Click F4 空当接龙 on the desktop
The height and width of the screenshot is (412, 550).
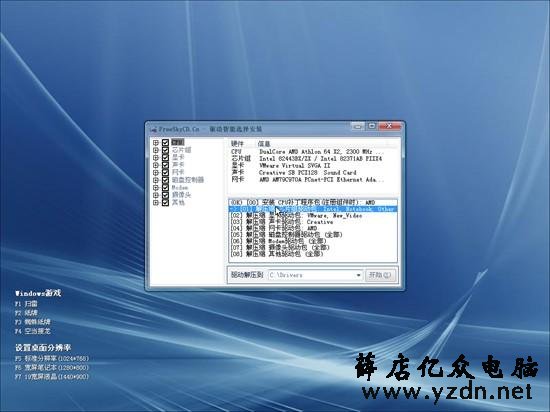click(x=33, y=331)
